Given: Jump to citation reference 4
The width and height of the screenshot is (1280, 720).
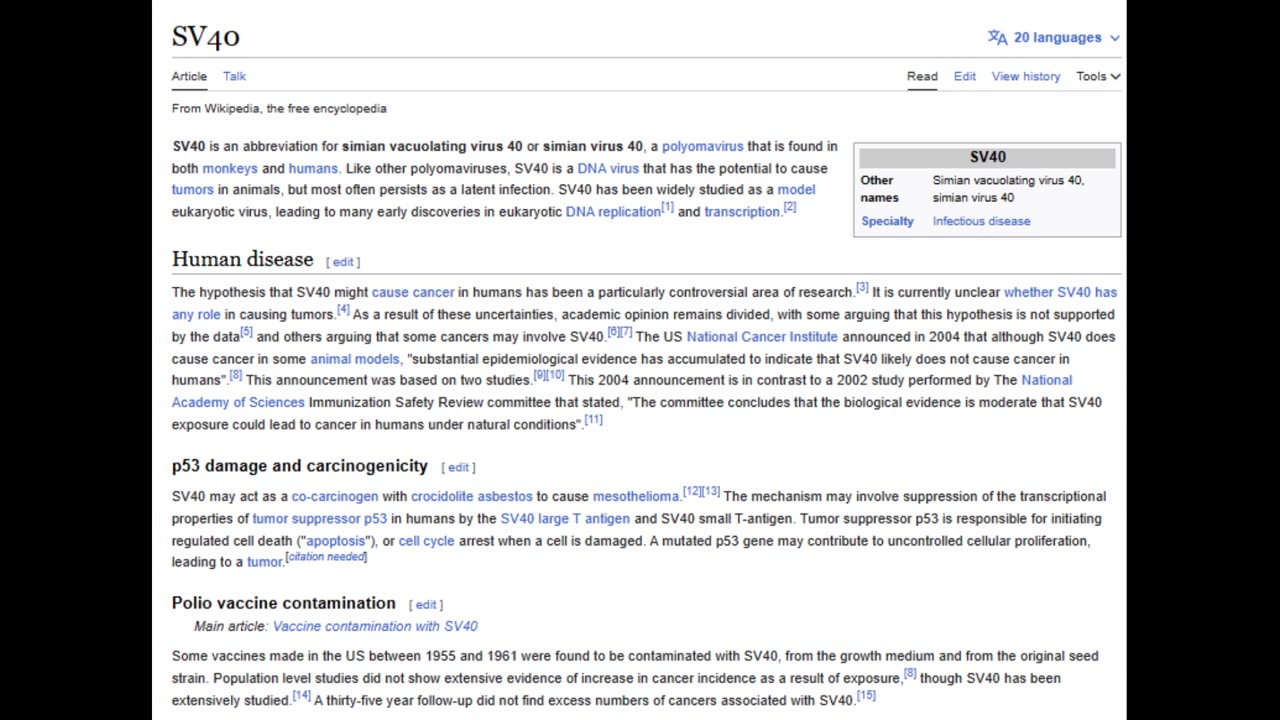Looking at the screenshot, I should coord(343,310).
